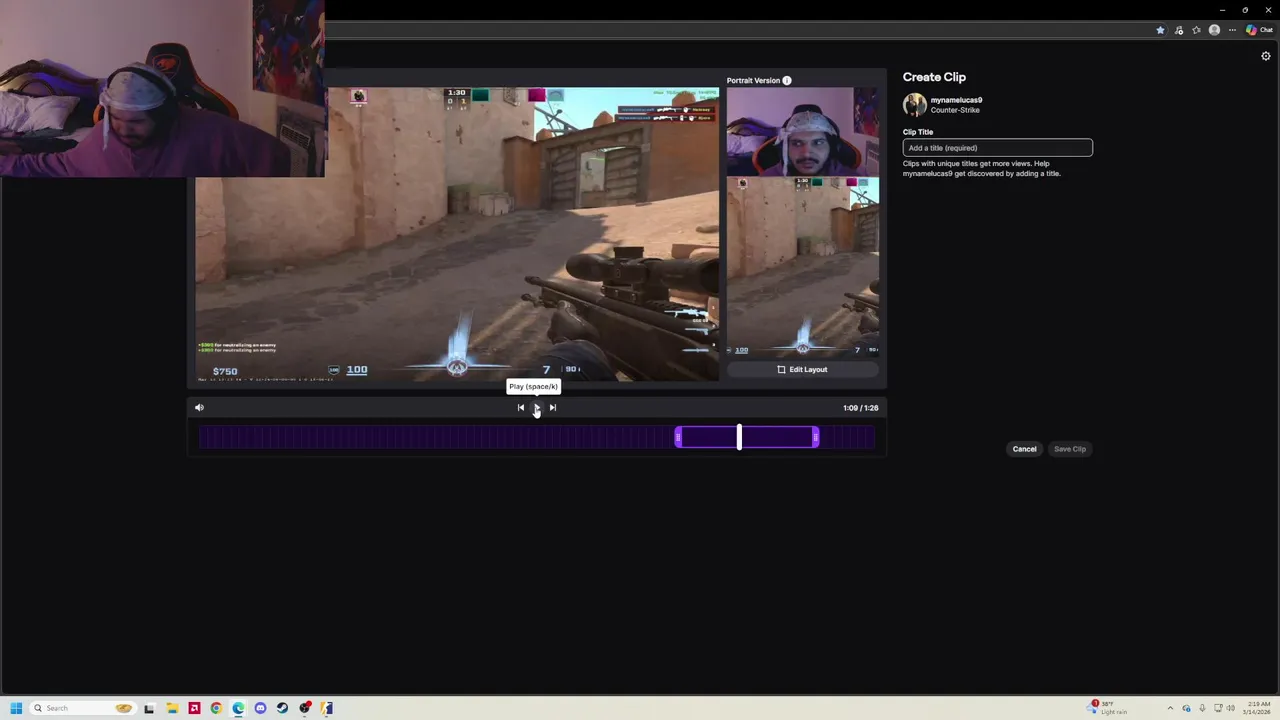Expand hidden system tray icons
This screenshot has height=720, width=1280.
1170,708
